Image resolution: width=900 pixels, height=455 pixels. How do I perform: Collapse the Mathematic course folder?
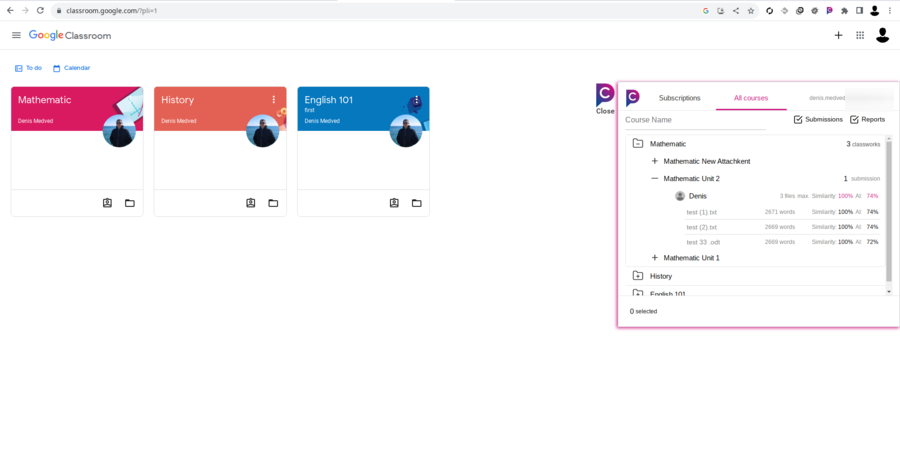pyautogui.click(x=637, y=144)
